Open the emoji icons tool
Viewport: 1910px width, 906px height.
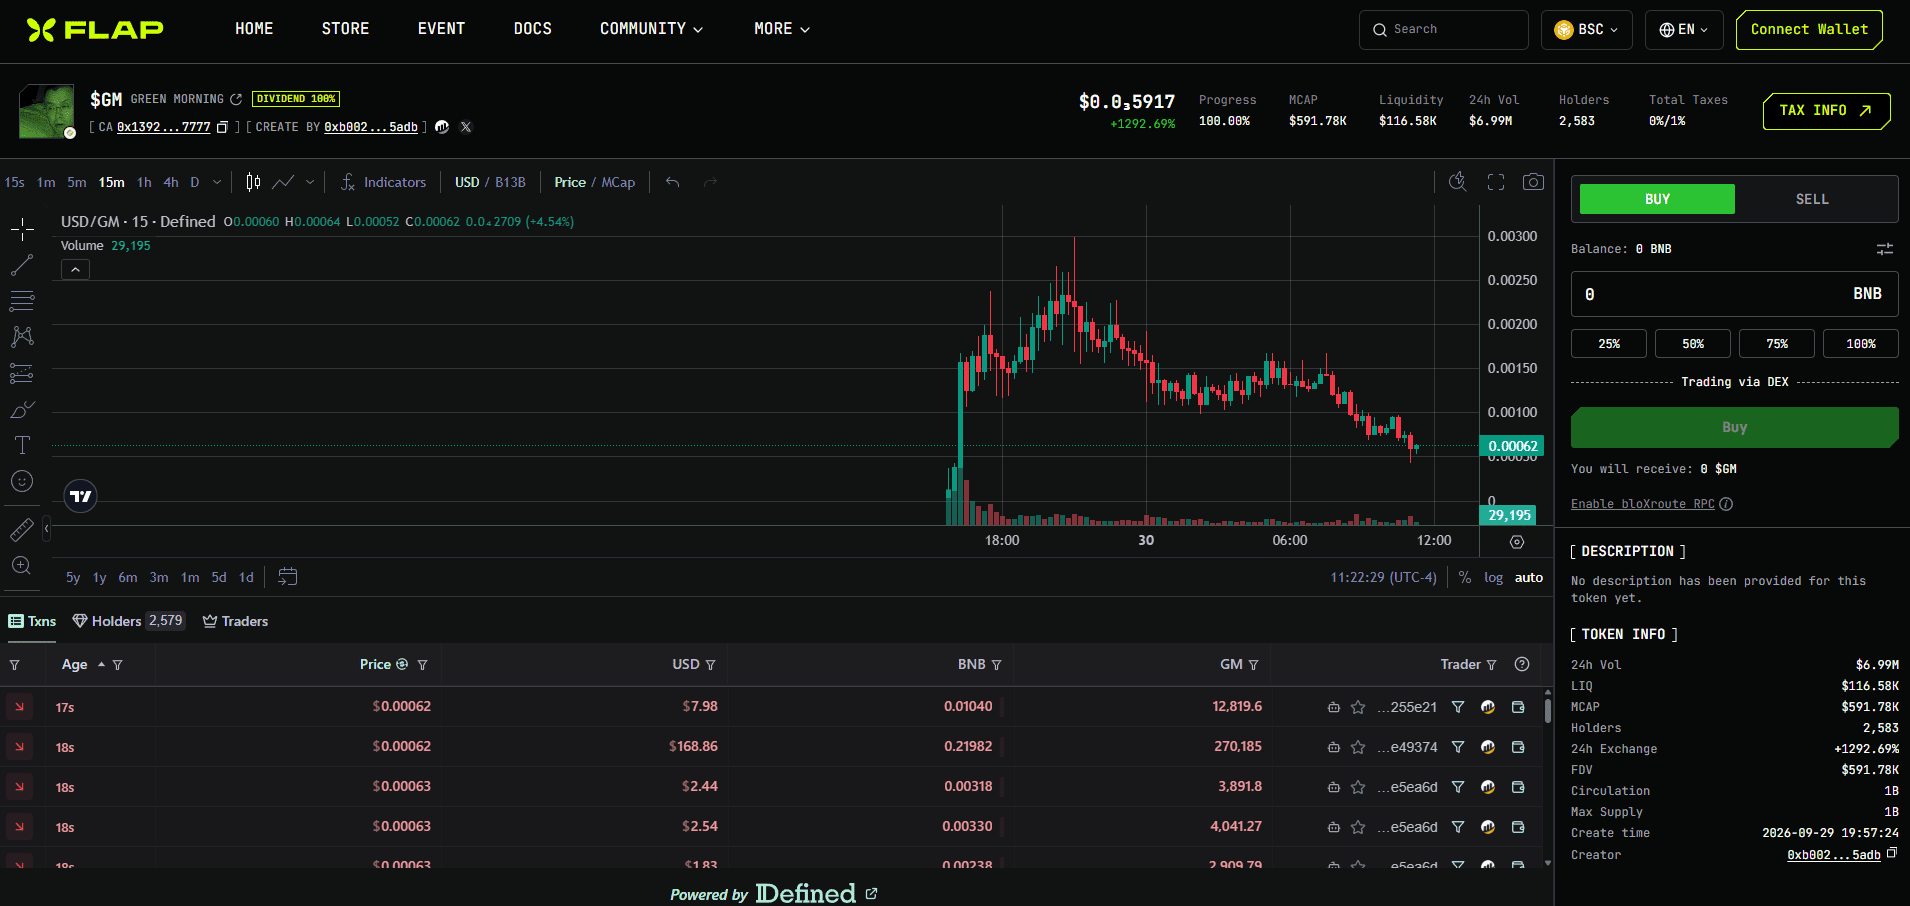[x=22, y=481]
